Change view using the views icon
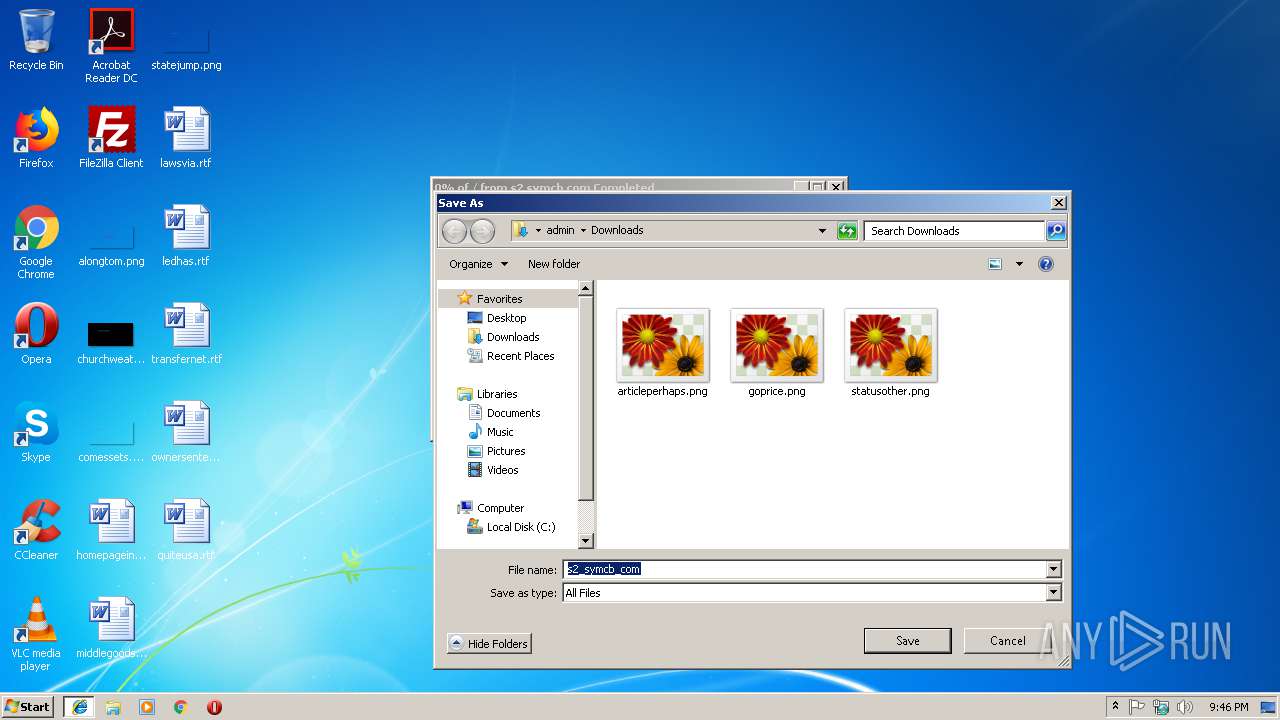This screenshot has width=1280, height=720. coord(995,264)
